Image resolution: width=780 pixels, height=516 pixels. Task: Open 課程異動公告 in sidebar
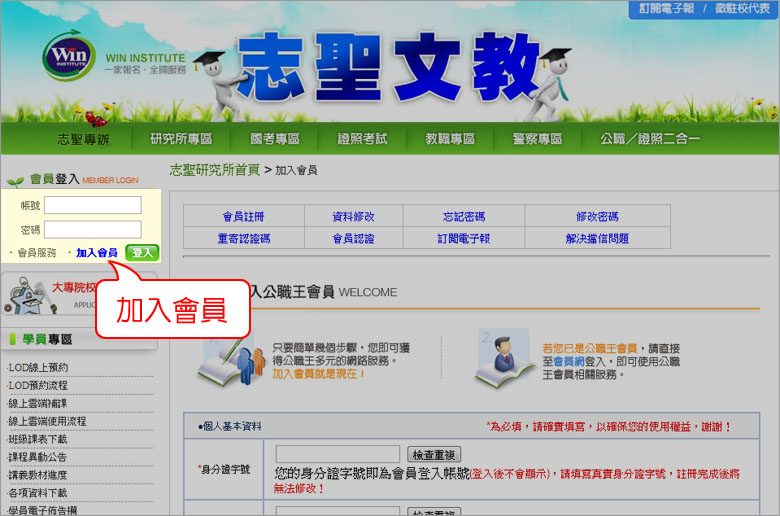(x=37, y=457)
